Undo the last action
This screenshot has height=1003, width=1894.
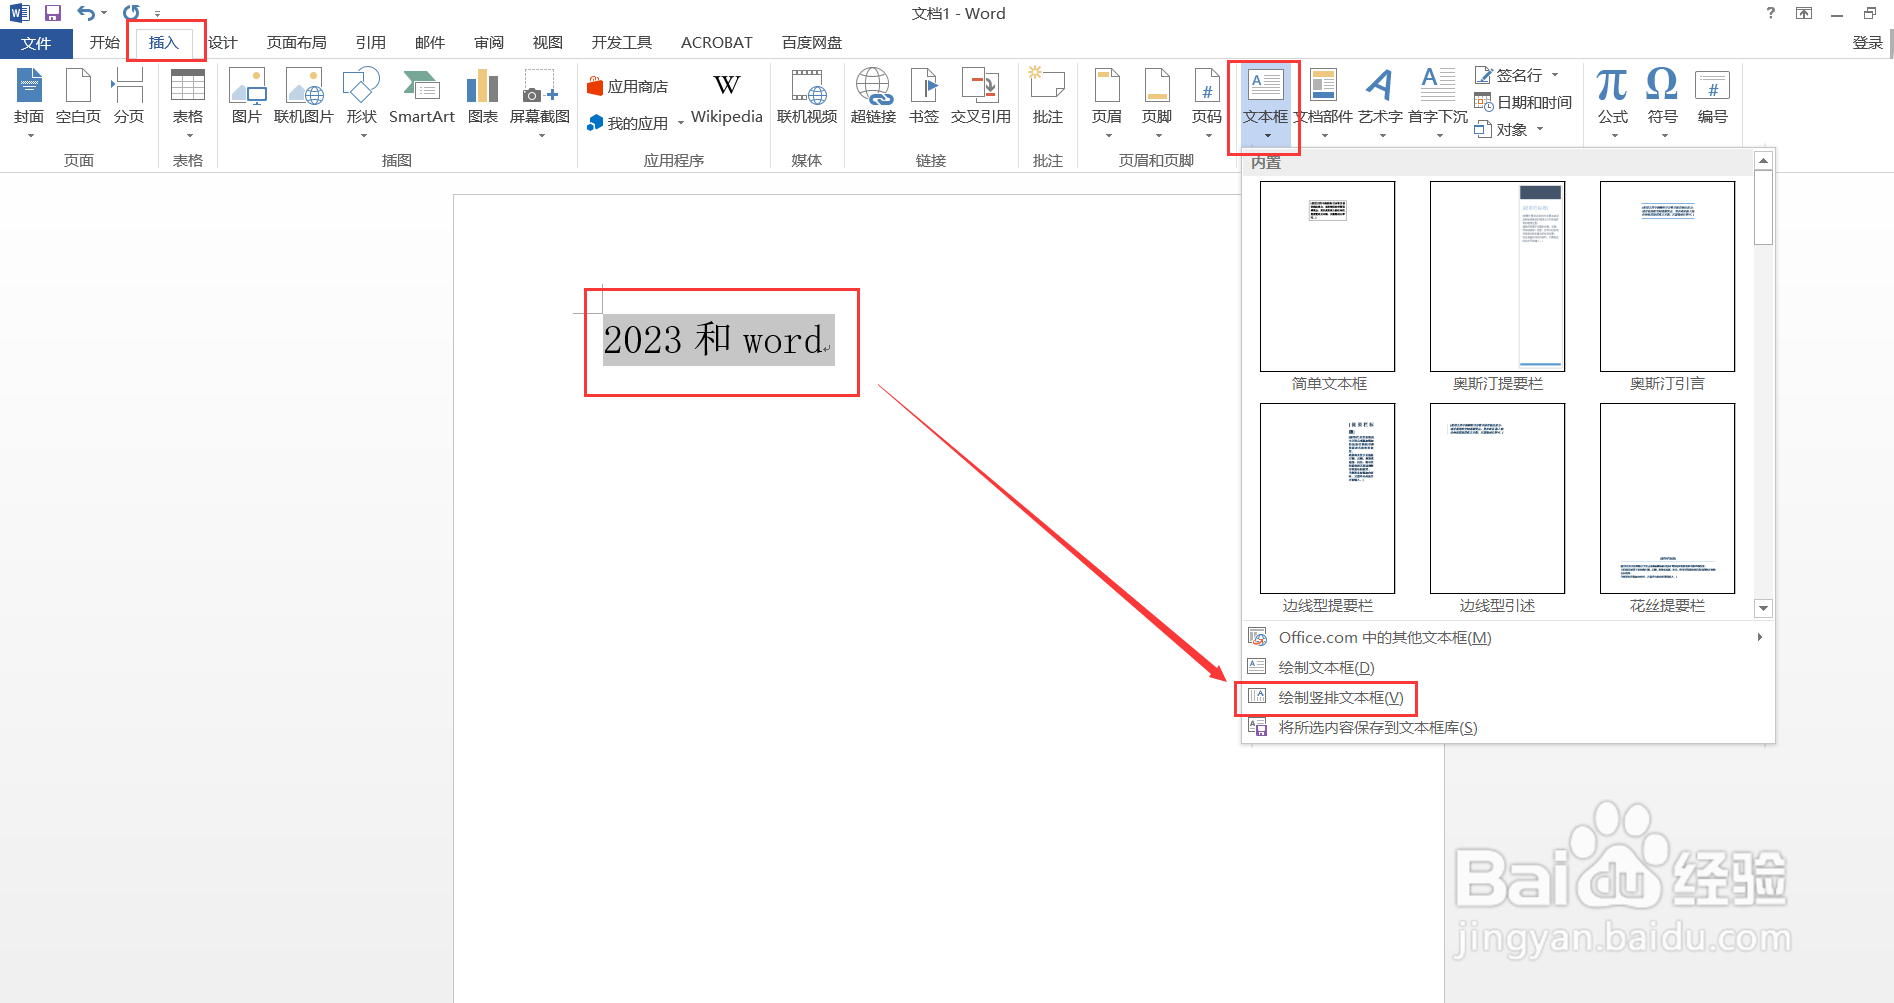86,13
